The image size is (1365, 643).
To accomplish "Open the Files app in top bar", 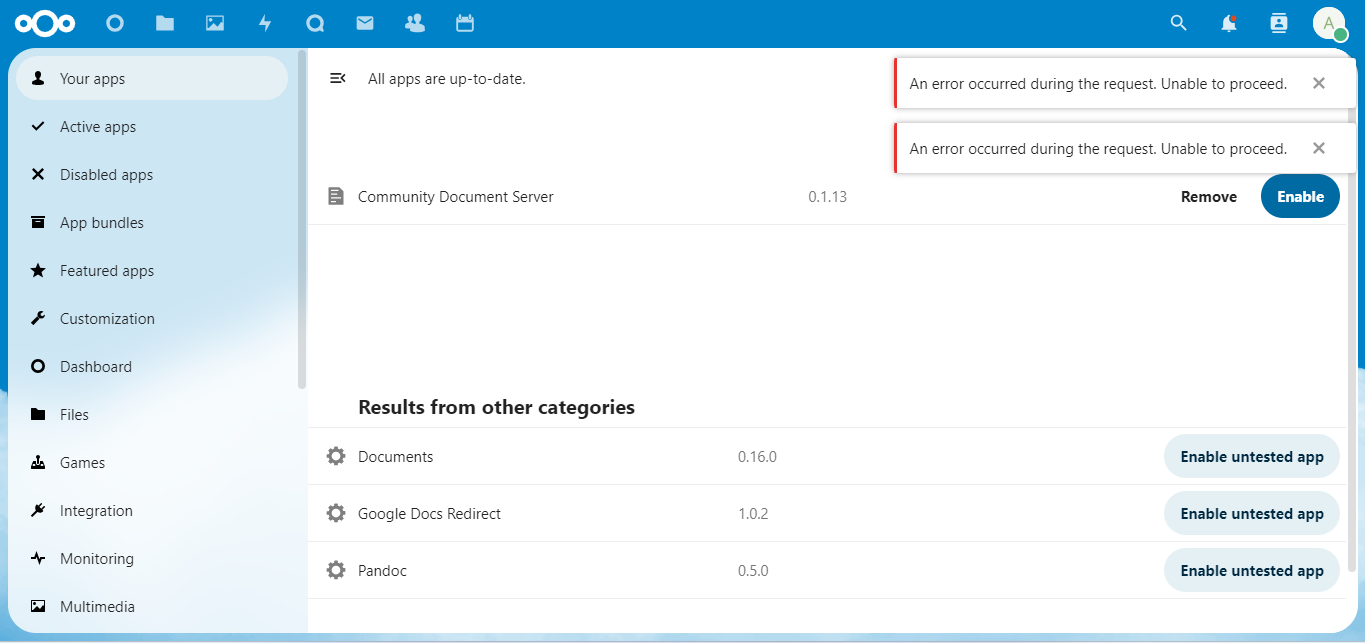I will 165,23.
